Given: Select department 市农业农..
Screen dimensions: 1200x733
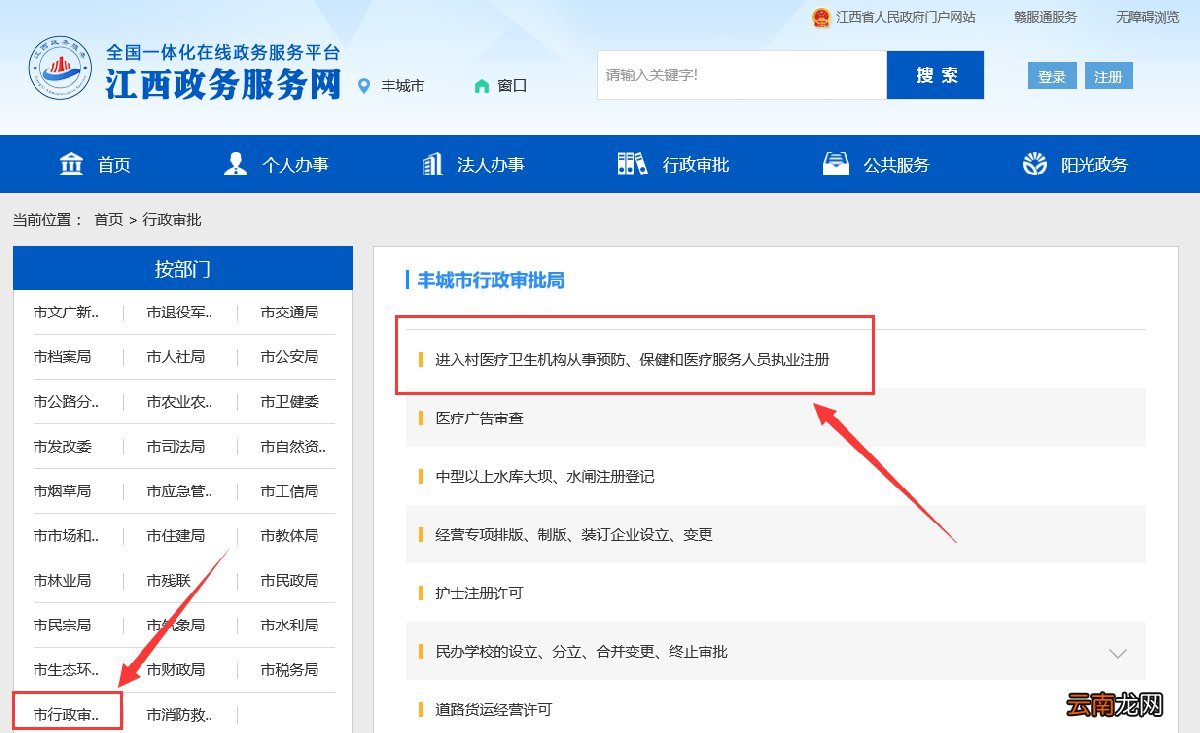Looking at the screenshot, I should coord(179,402).
